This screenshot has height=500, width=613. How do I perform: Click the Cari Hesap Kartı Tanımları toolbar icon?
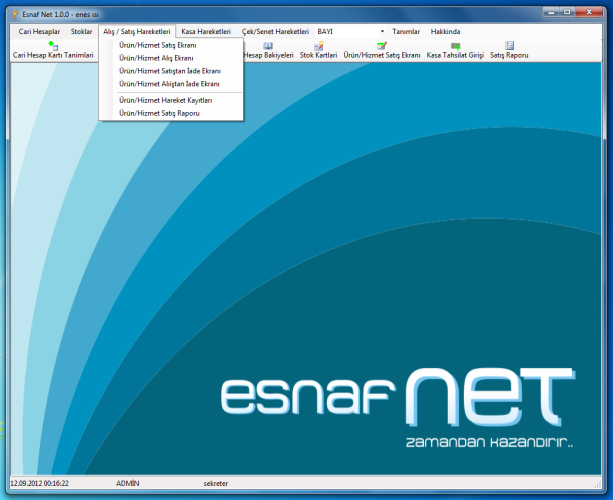pos(53,45)
